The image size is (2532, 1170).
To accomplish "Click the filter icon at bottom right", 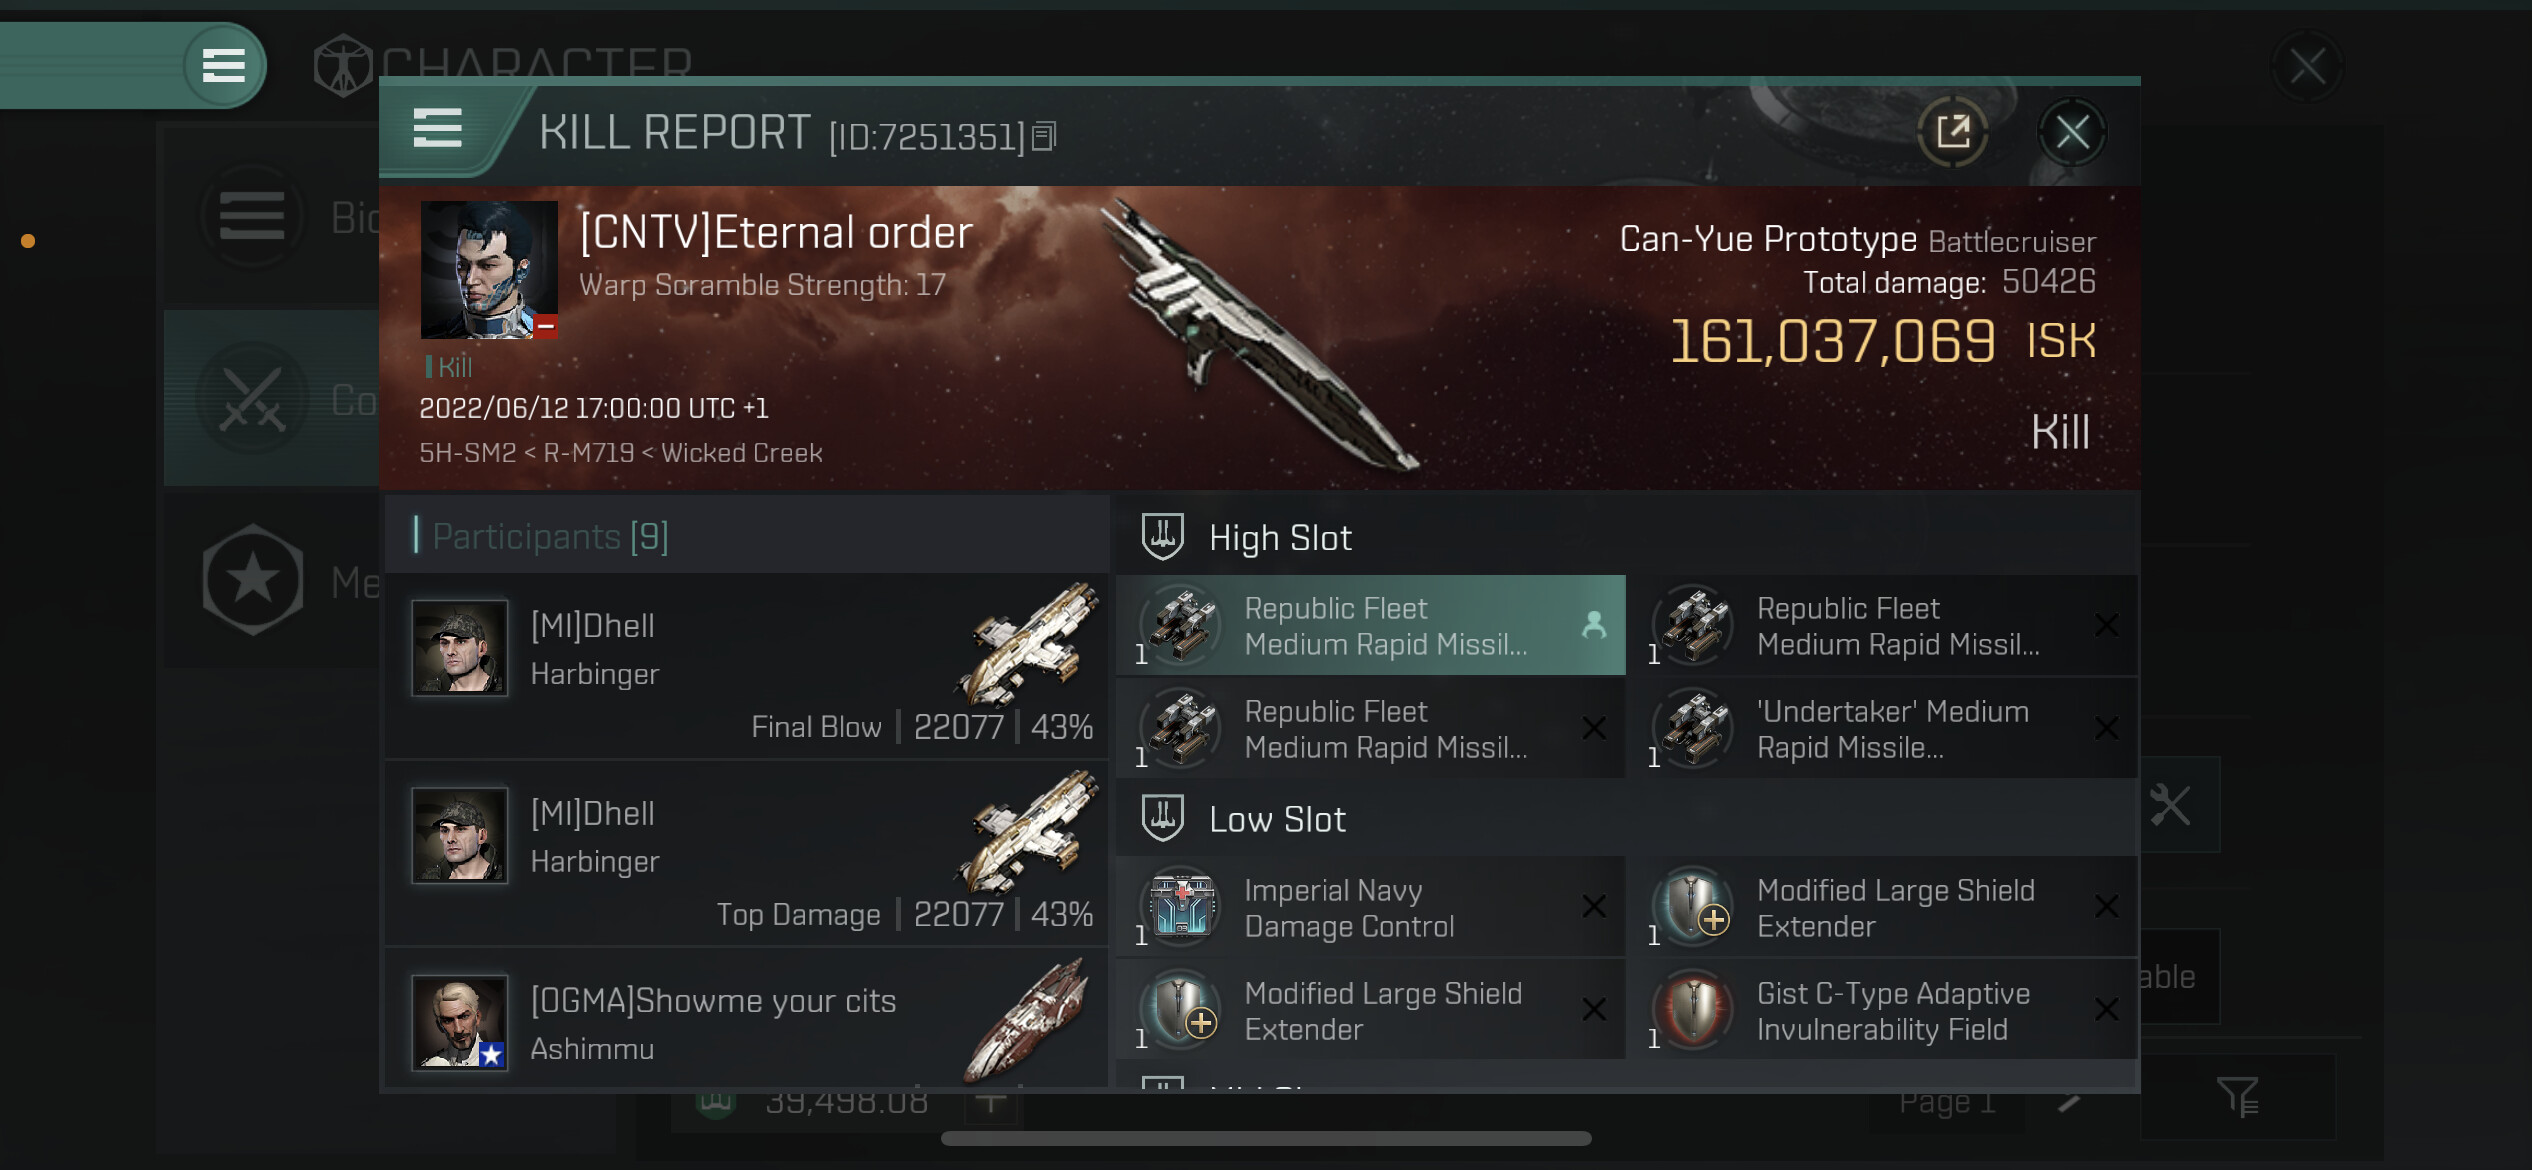I will click(2237, 1097).
